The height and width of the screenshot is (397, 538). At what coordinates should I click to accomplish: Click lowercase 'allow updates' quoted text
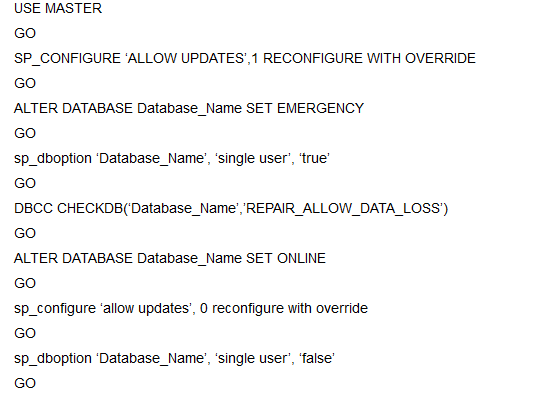[x=145, y=308]
